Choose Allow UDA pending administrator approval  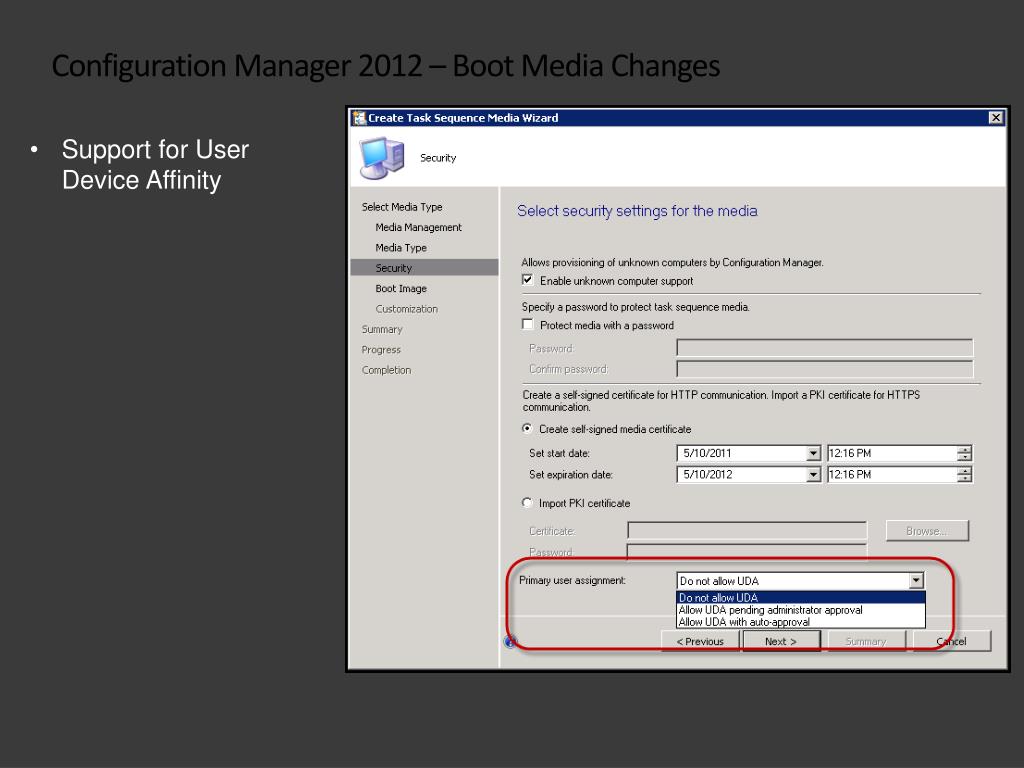point(801,610)
